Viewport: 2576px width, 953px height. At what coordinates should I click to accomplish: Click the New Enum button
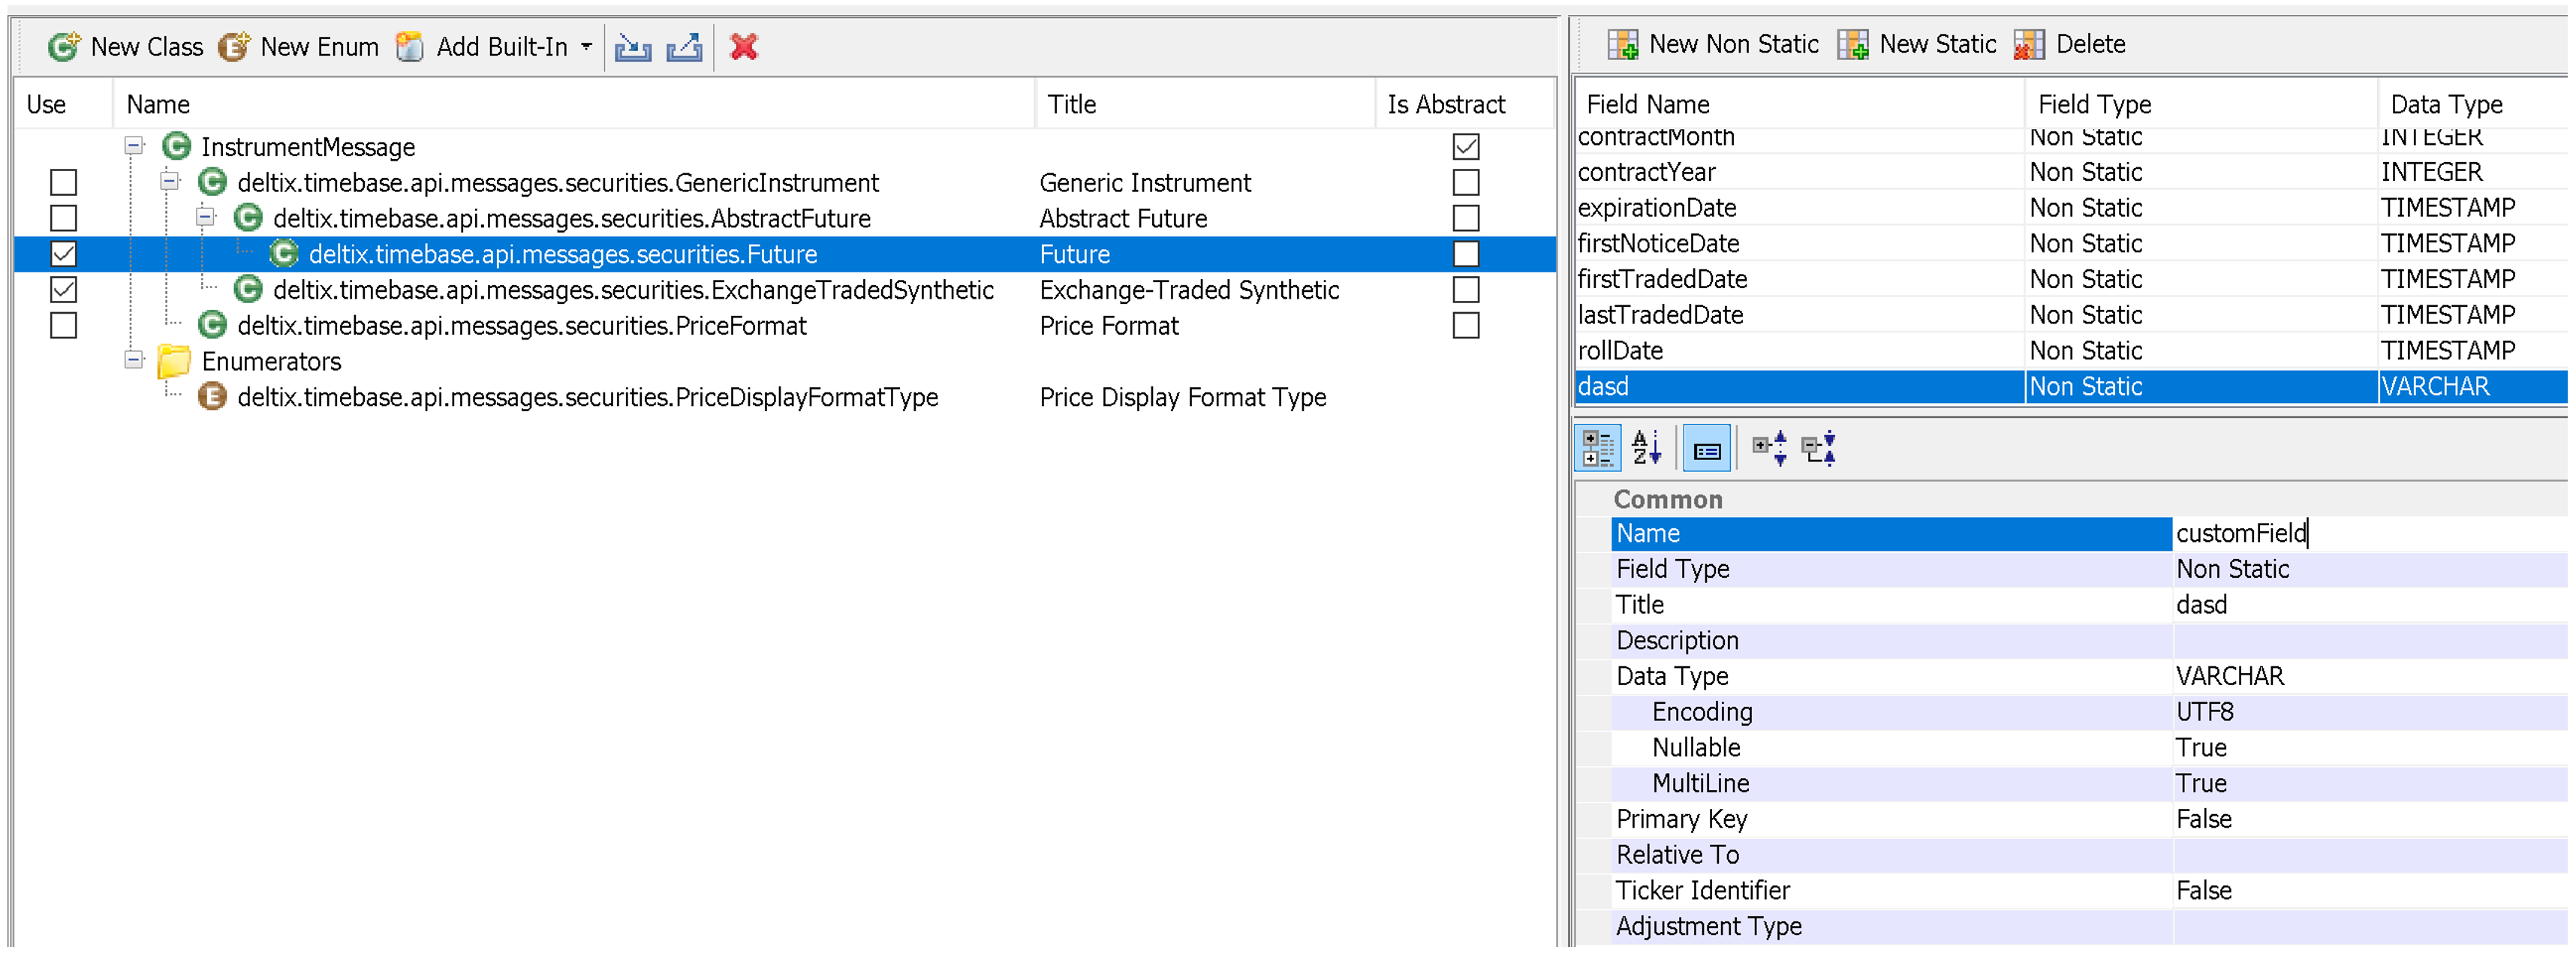[x=298, y=47]
